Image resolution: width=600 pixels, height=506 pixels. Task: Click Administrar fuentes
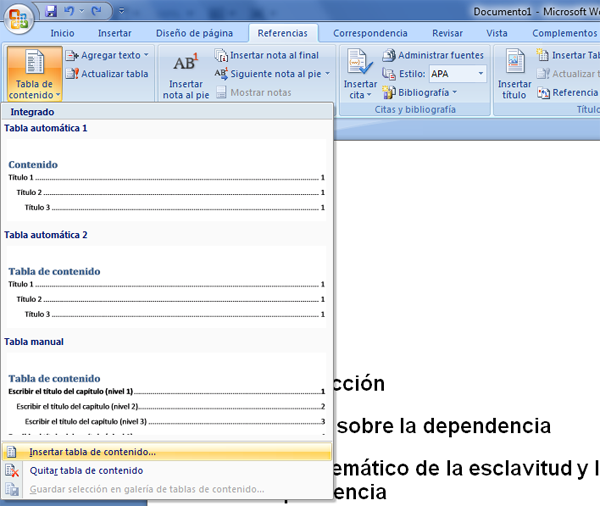coord(441,55)
